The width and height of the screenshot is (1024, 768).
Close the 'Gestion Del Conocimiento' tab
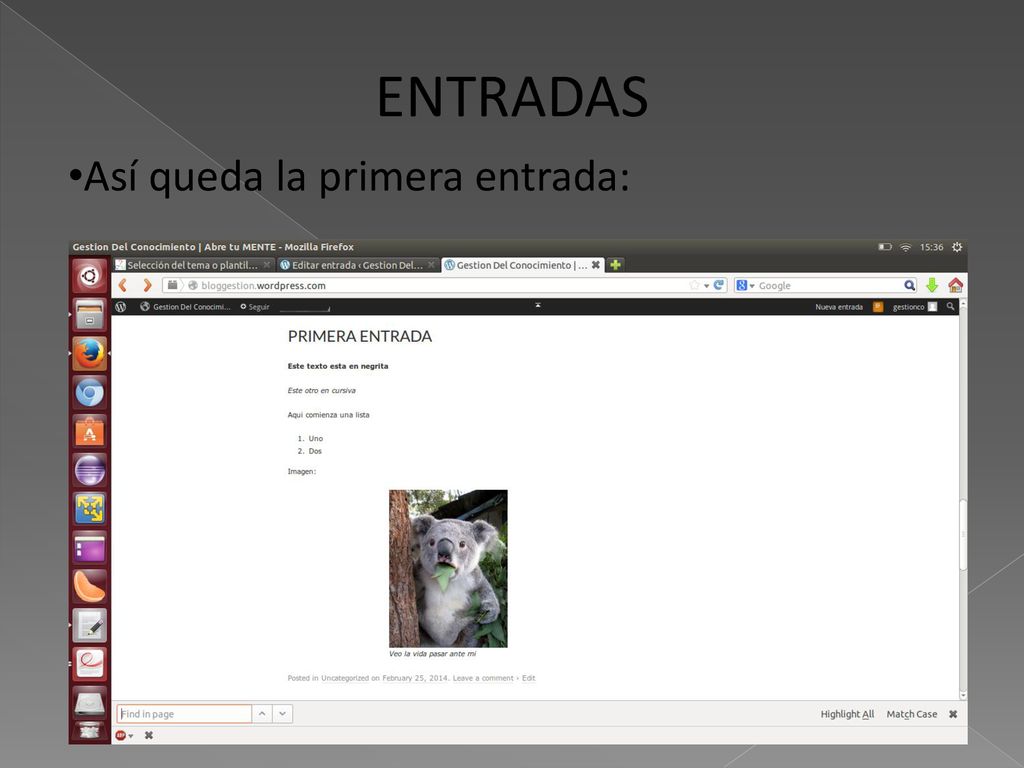click(x=596, y=265)
